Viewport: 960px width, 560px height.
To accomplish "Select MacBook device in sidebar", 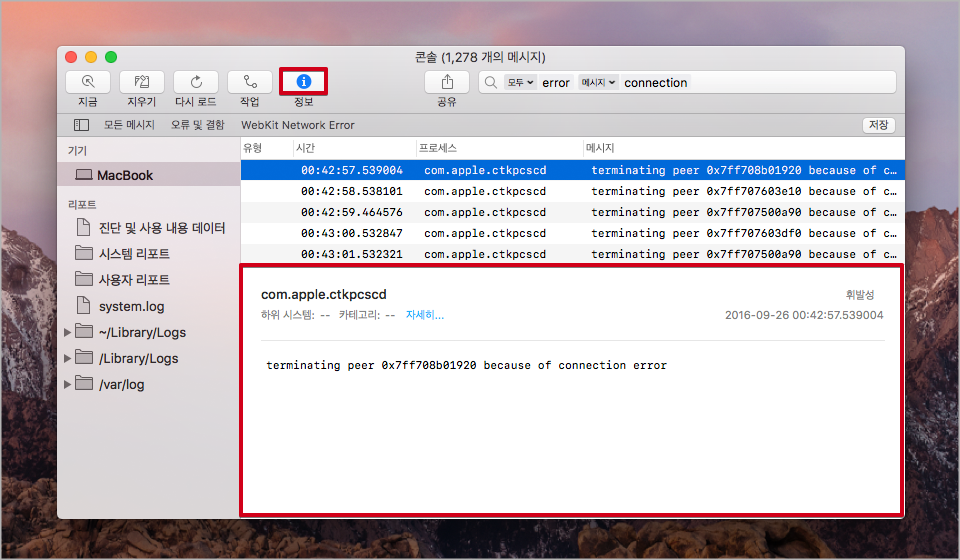I will point(149,175).
